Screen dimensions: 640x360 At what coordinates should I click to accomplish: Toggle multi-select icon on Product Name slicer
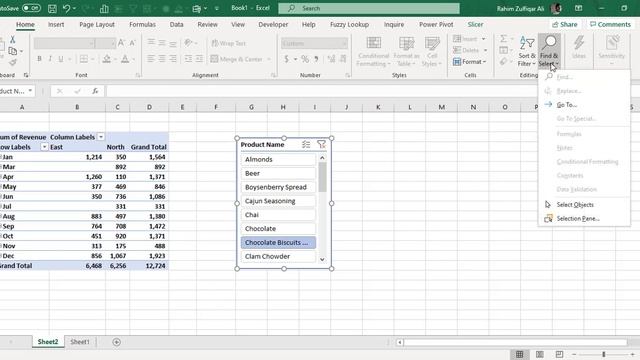306,144
